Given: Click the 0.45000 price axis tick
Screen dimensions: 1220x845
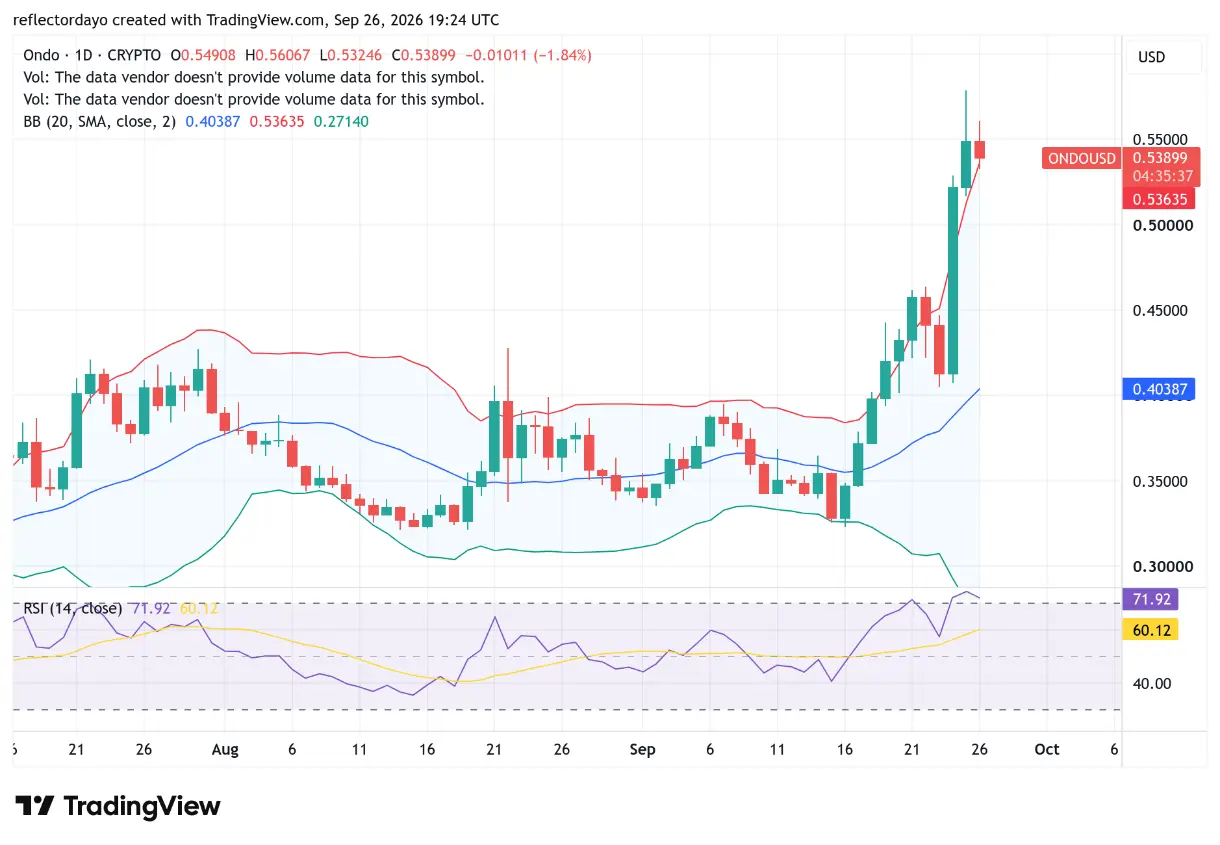Looking at the screenshot, I should point(1160,310).
